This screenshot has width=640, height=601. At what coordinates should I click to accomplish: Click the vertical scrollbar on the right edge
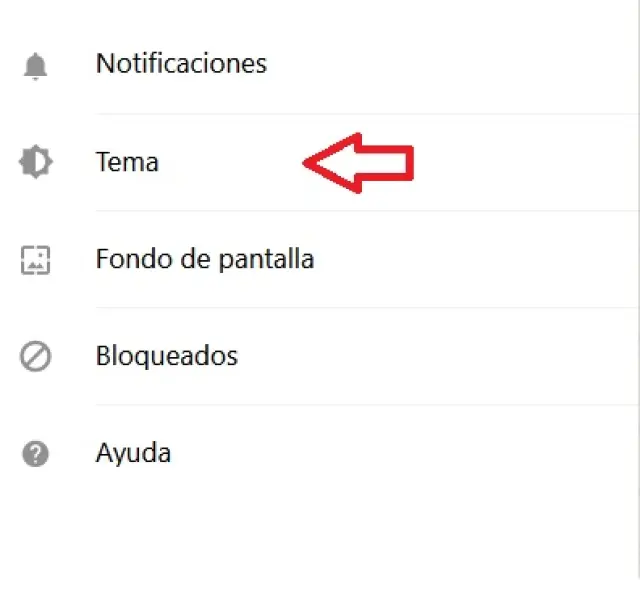click(638, 290)
